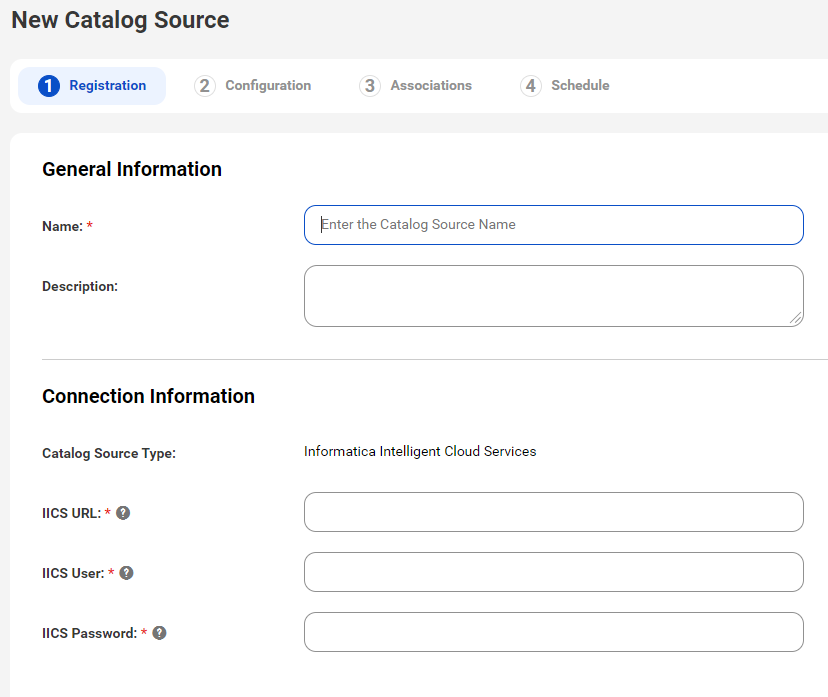
Task: Select the IICS User input field
Action: click(x=553, y=572)
